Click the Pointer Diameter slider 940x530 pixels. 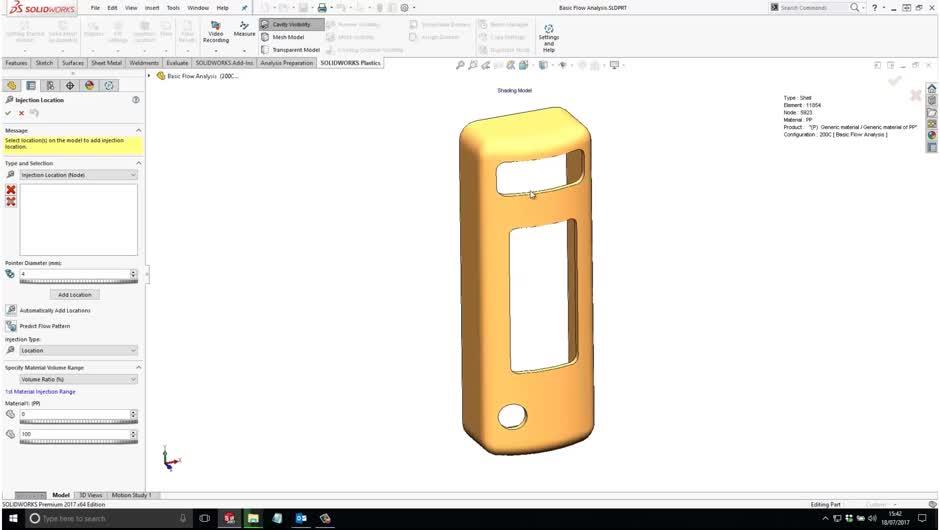[78, 282]
